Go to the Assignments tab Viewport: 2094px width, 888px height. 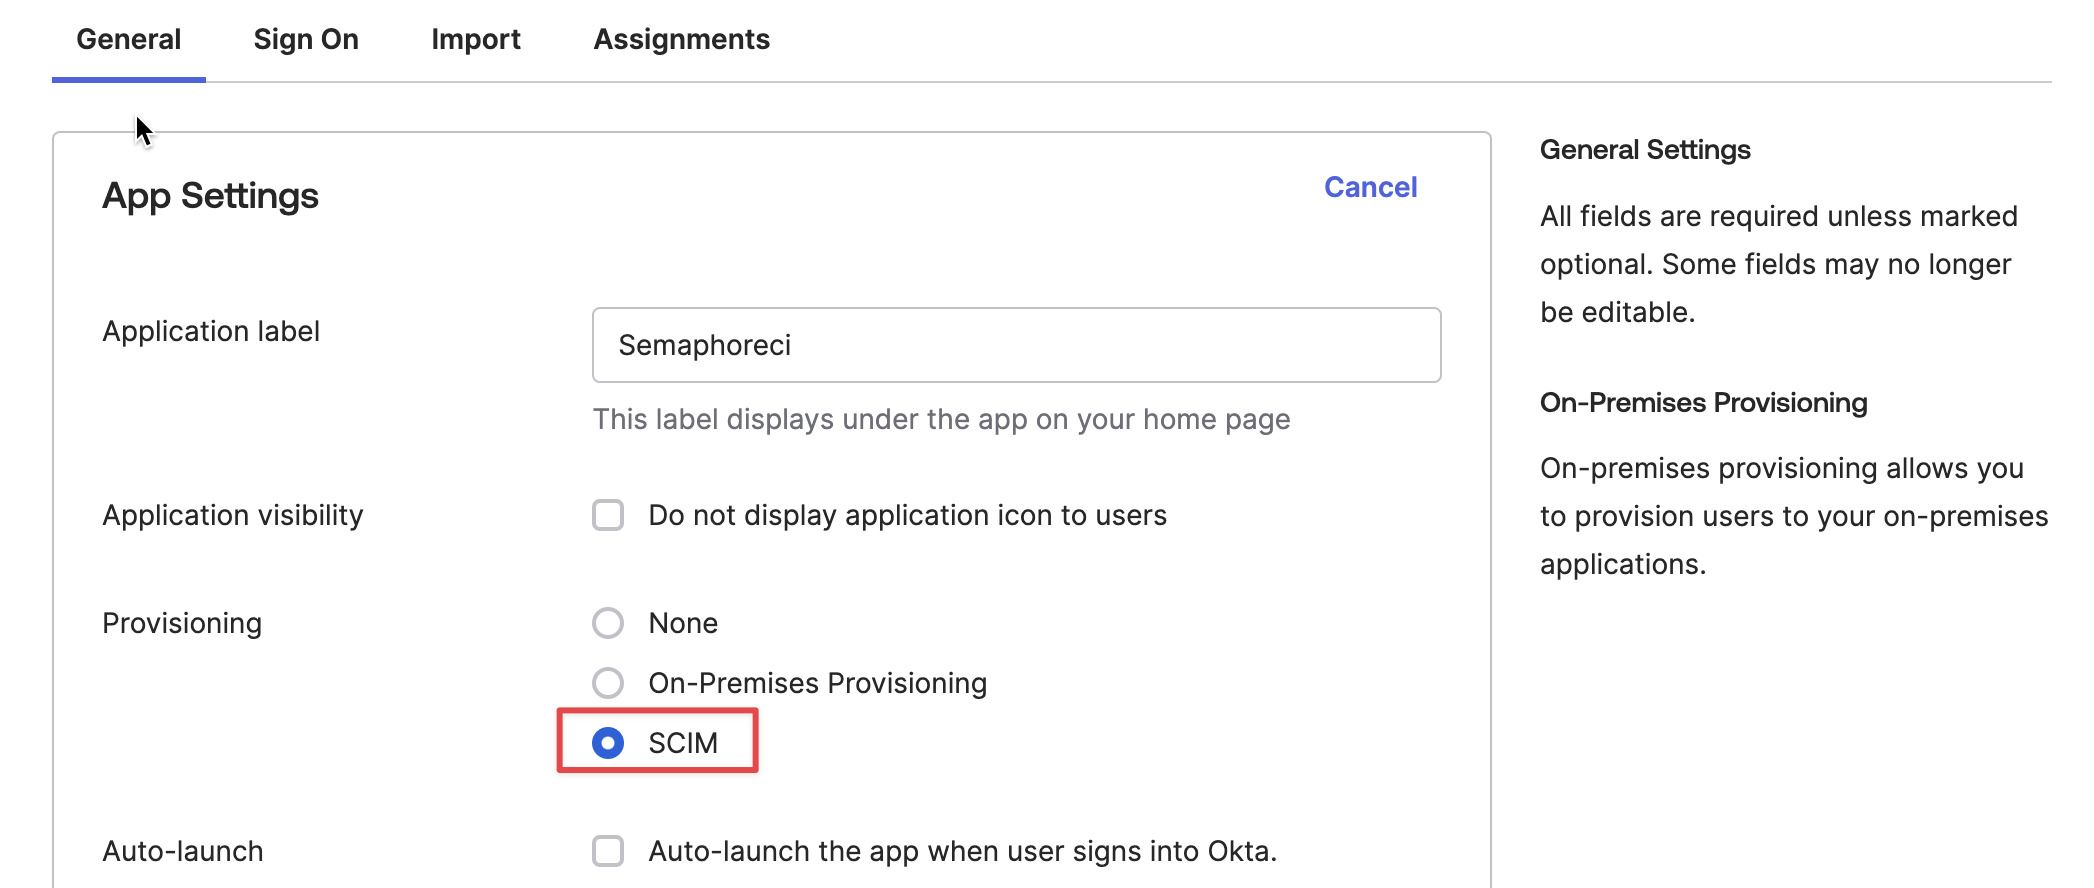682,40
